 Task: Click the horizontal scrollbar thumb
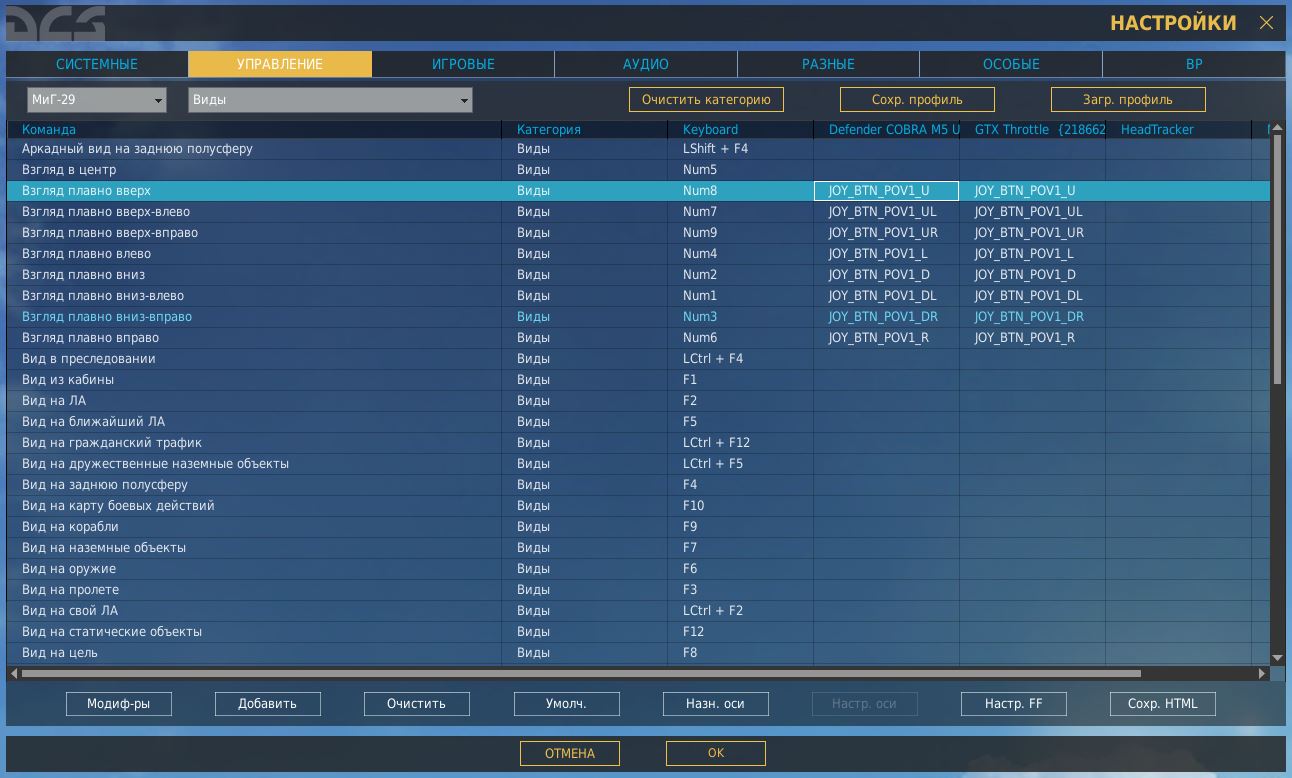click(x=581, y=674)
